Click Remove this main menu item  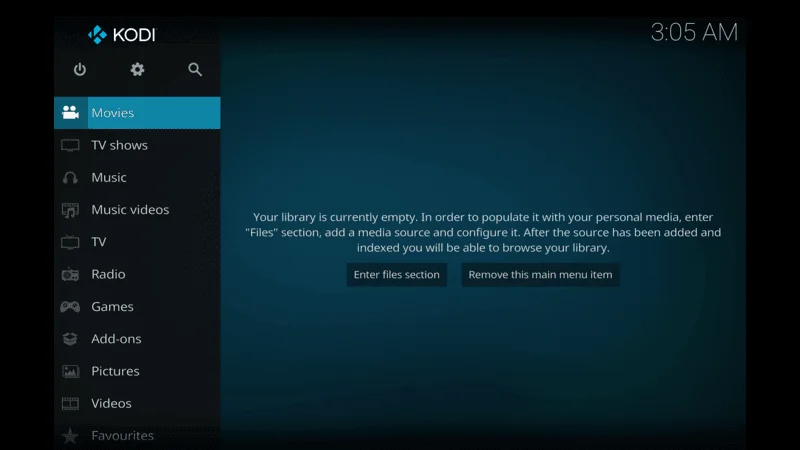[540, 274]
